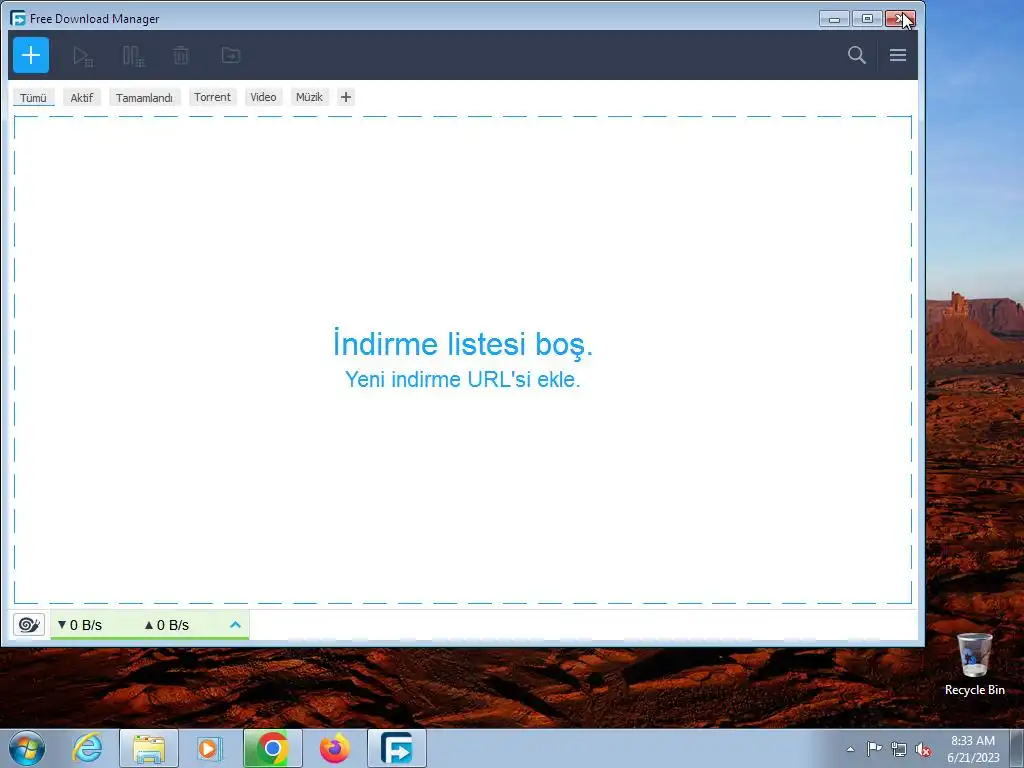Open the hamburger main menu

pyautogui.click(x=898, y=55)
